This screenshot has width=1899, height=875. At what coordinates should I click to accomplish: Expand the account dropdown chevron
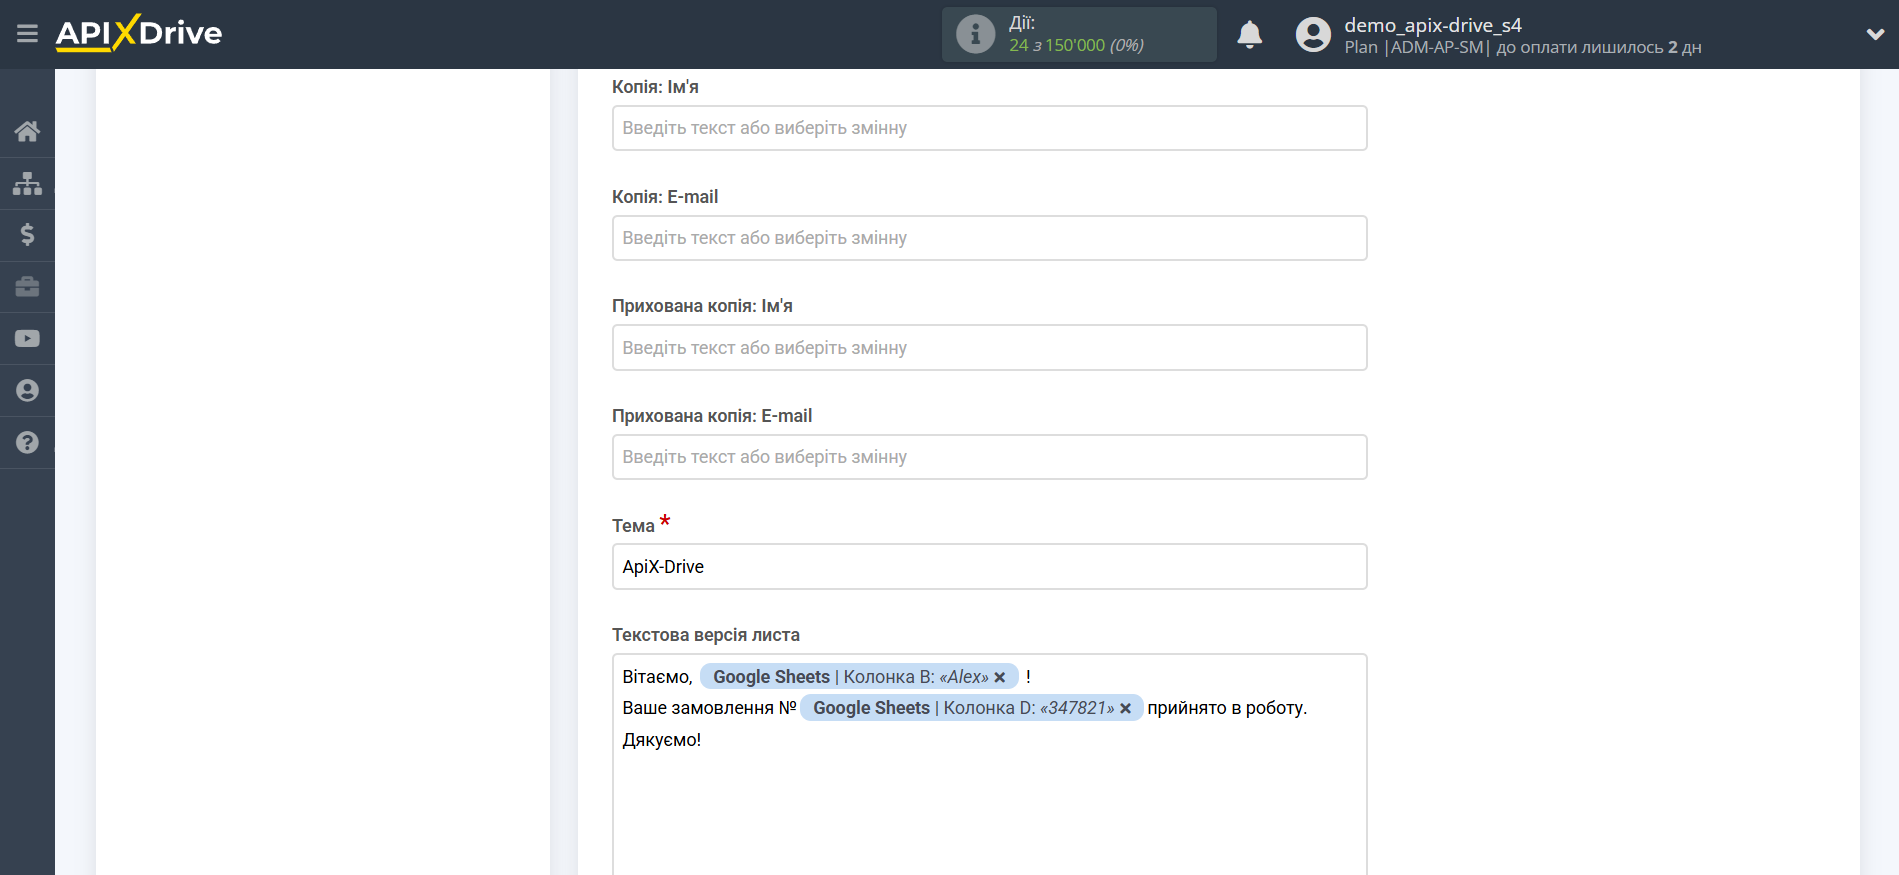pos(1875,34)
